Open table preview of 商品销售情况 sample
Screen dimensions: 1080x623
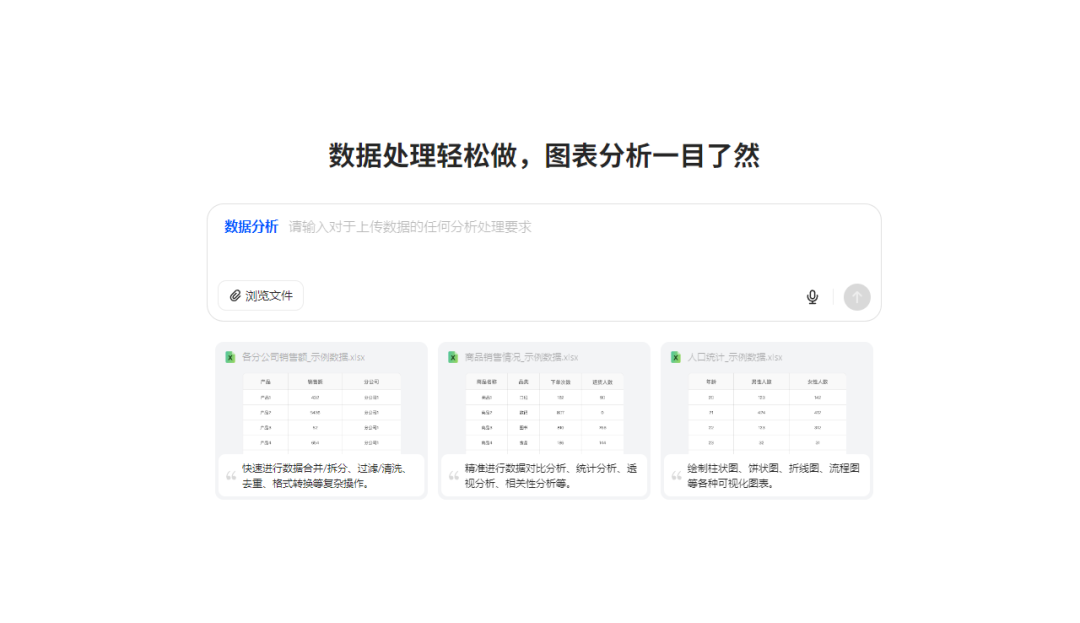pyautogui.click(x=544, y=413)
